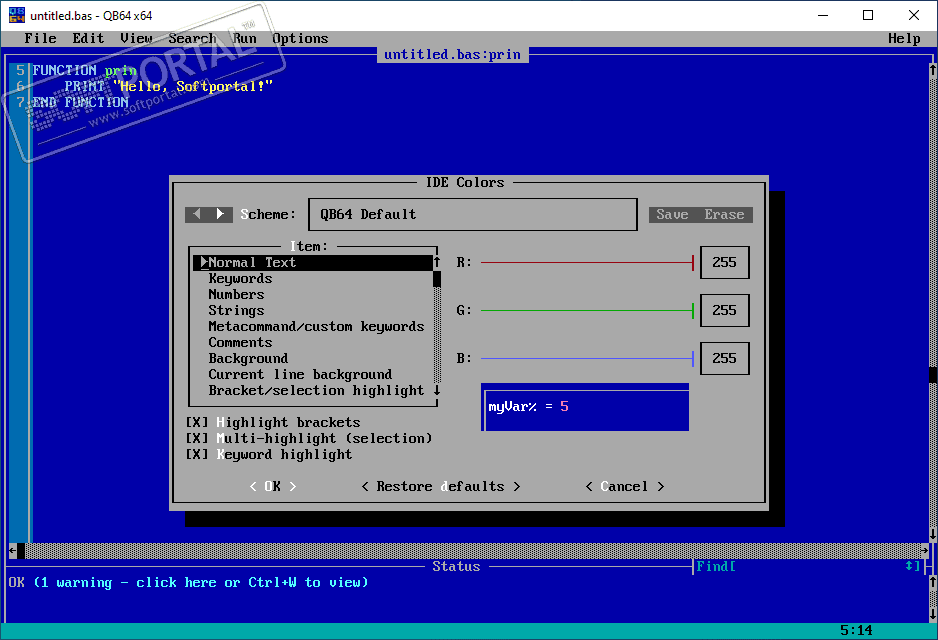Click the Scheme name field
938x640 pixels.
[x=473, y=214]
